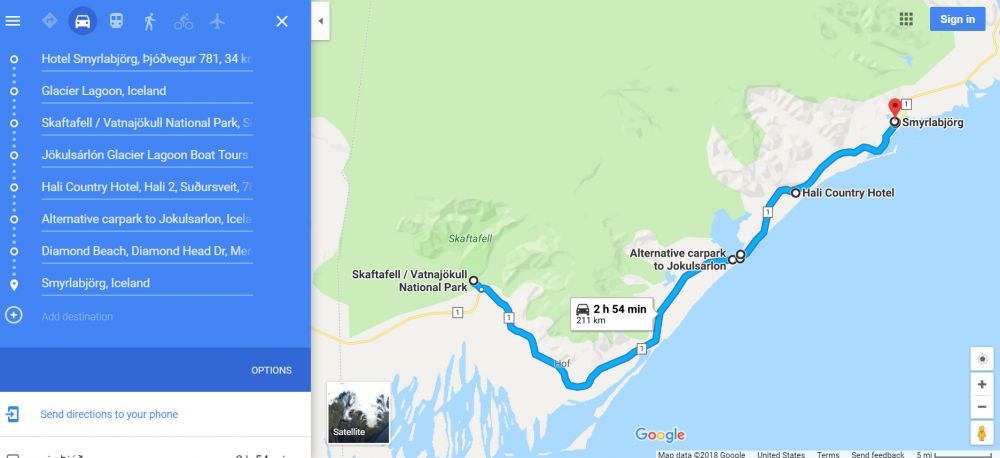Close the directions panel
Image resolution: width=1000 pixels, height=458 pixels.
[282, 21]
